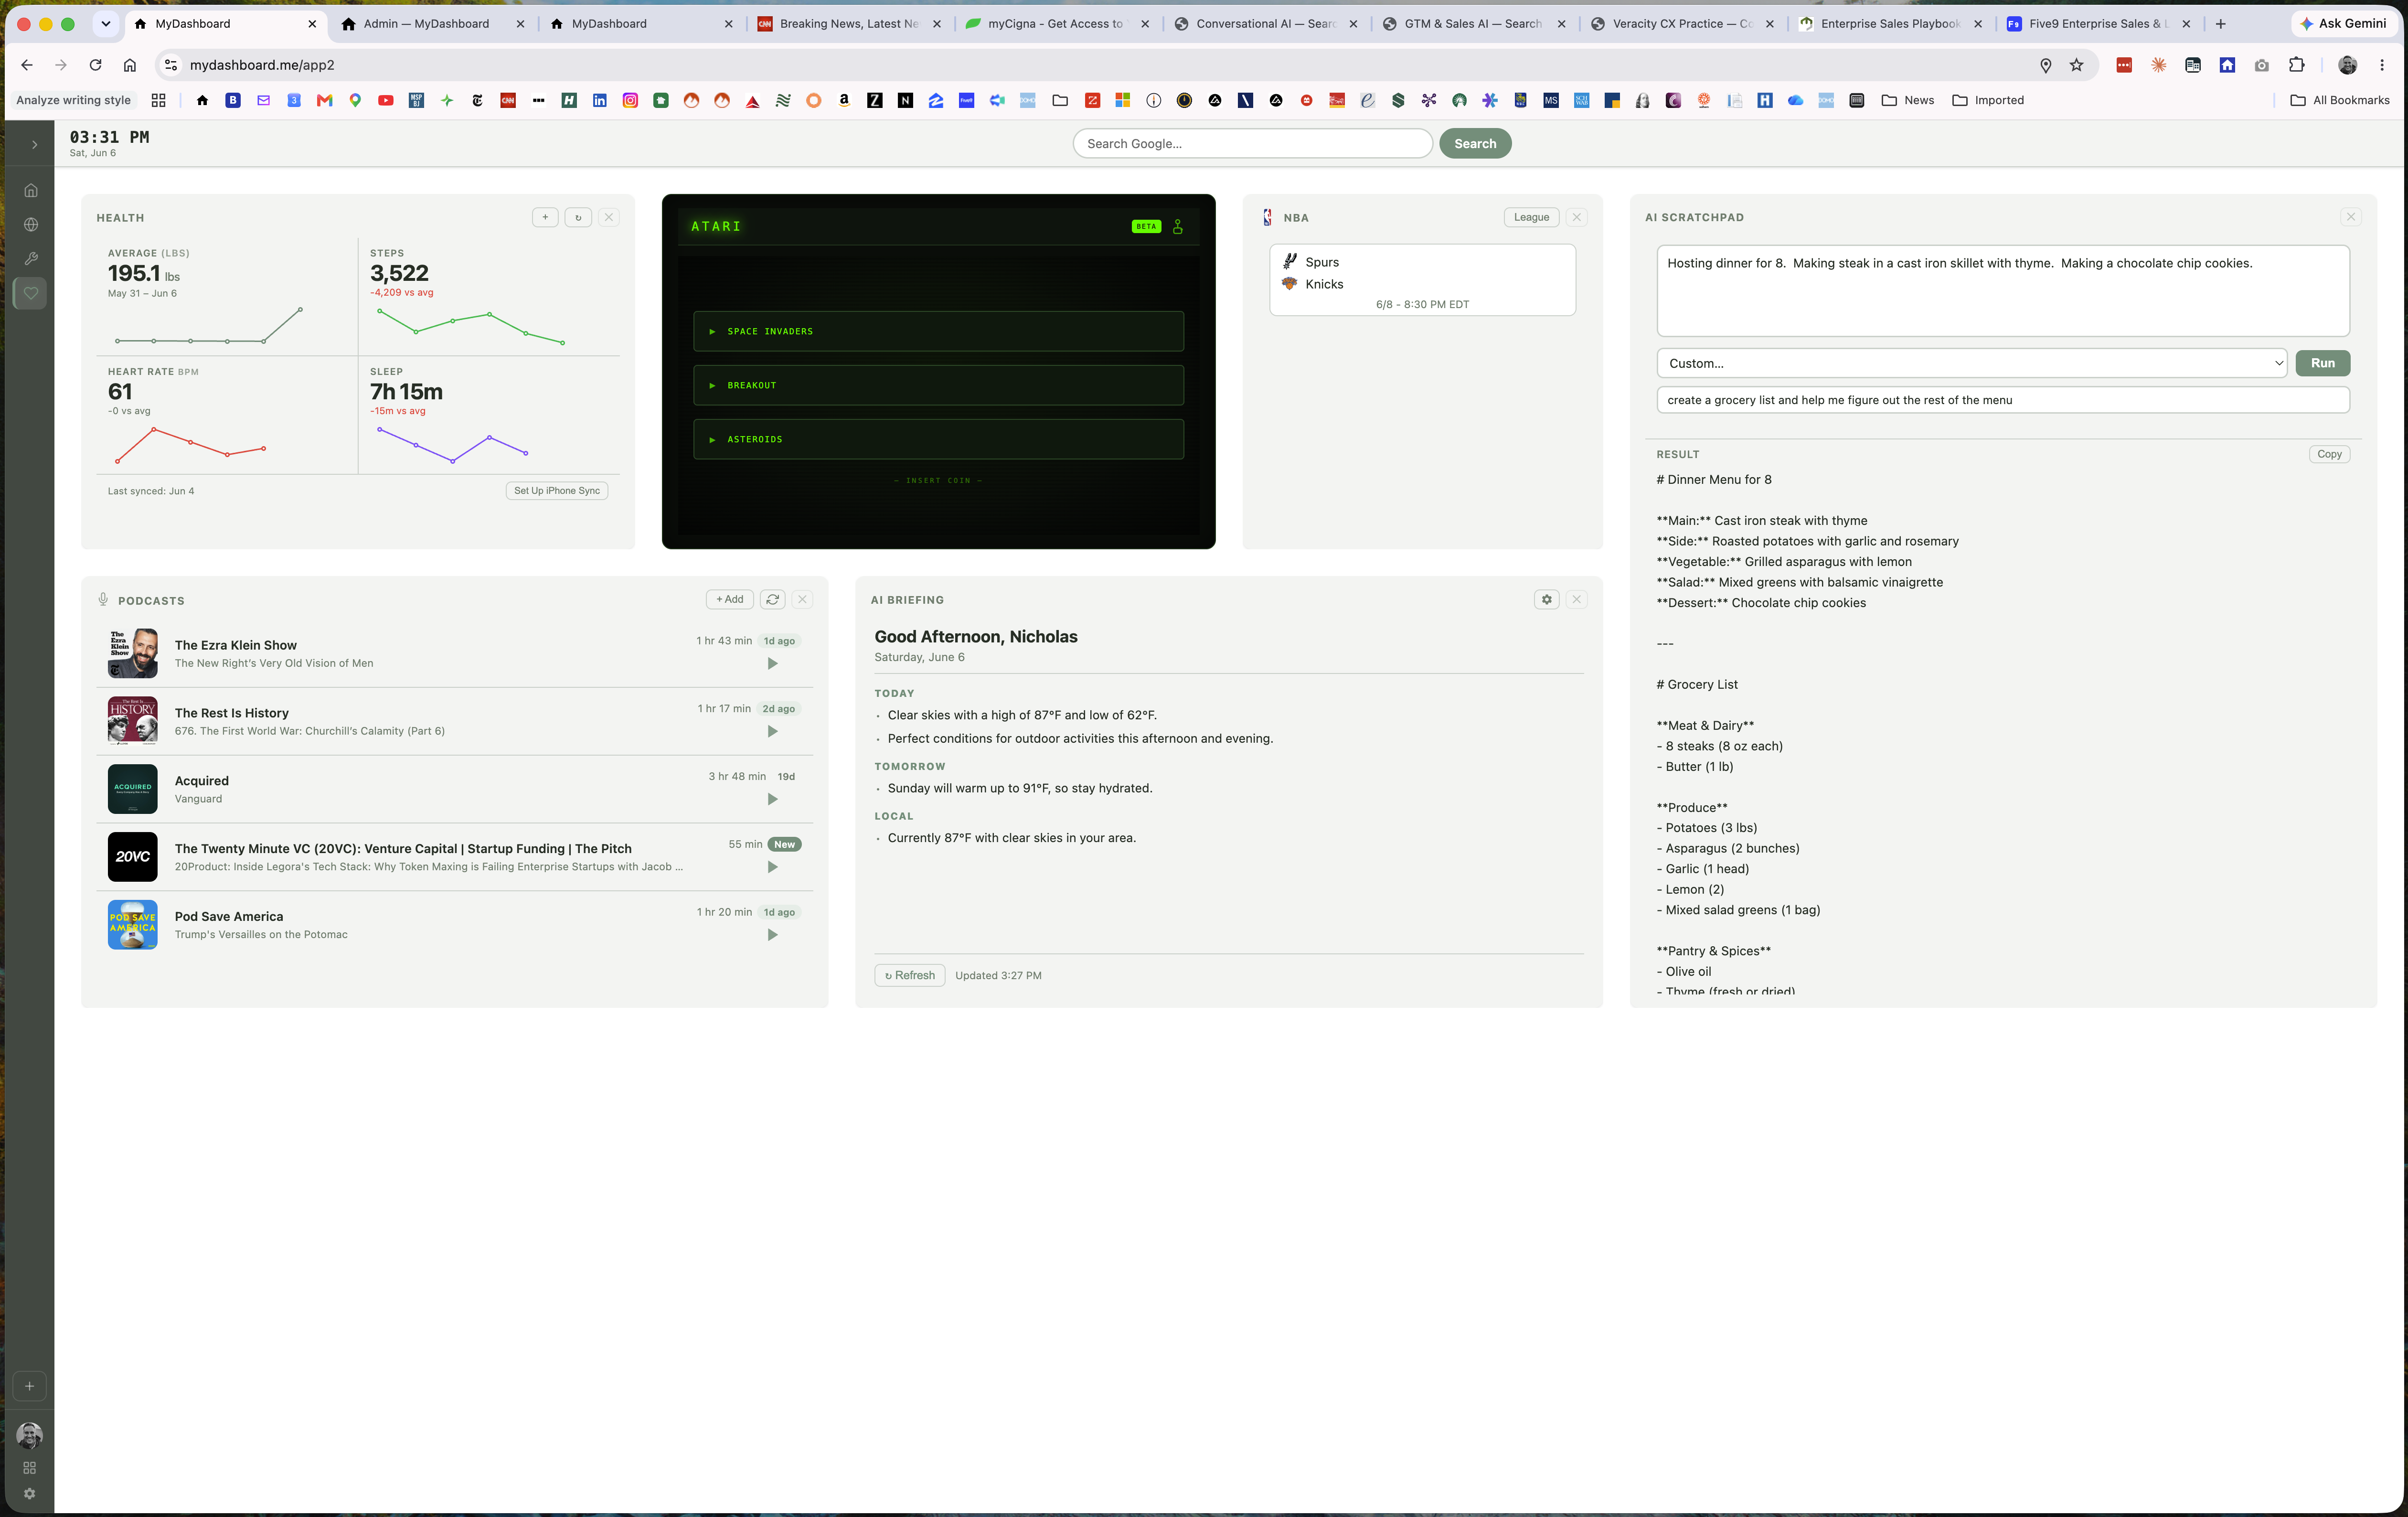This screenshot has height=1517, width=2408.
Task: Play the Acquired Vanguard episode
Action: pyautogui.click(x=772, y=799)
